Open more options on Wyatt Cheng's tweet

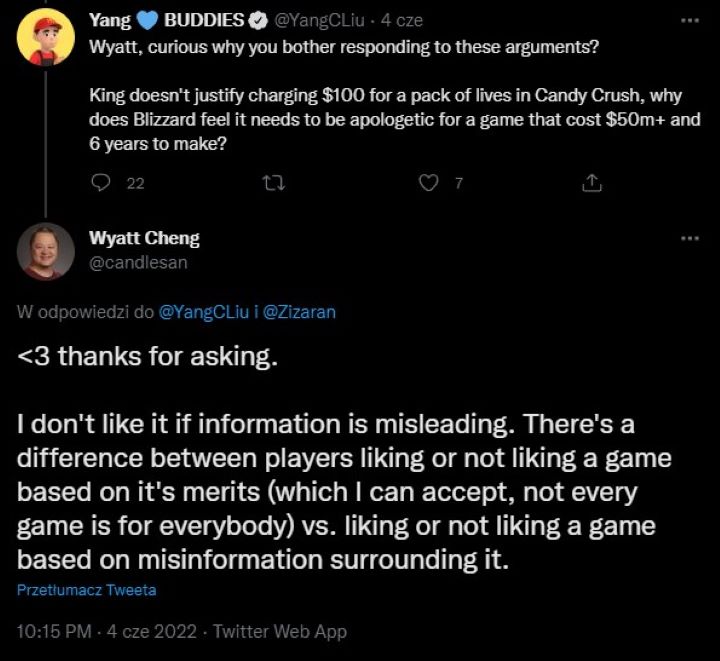tap(689, 239)
